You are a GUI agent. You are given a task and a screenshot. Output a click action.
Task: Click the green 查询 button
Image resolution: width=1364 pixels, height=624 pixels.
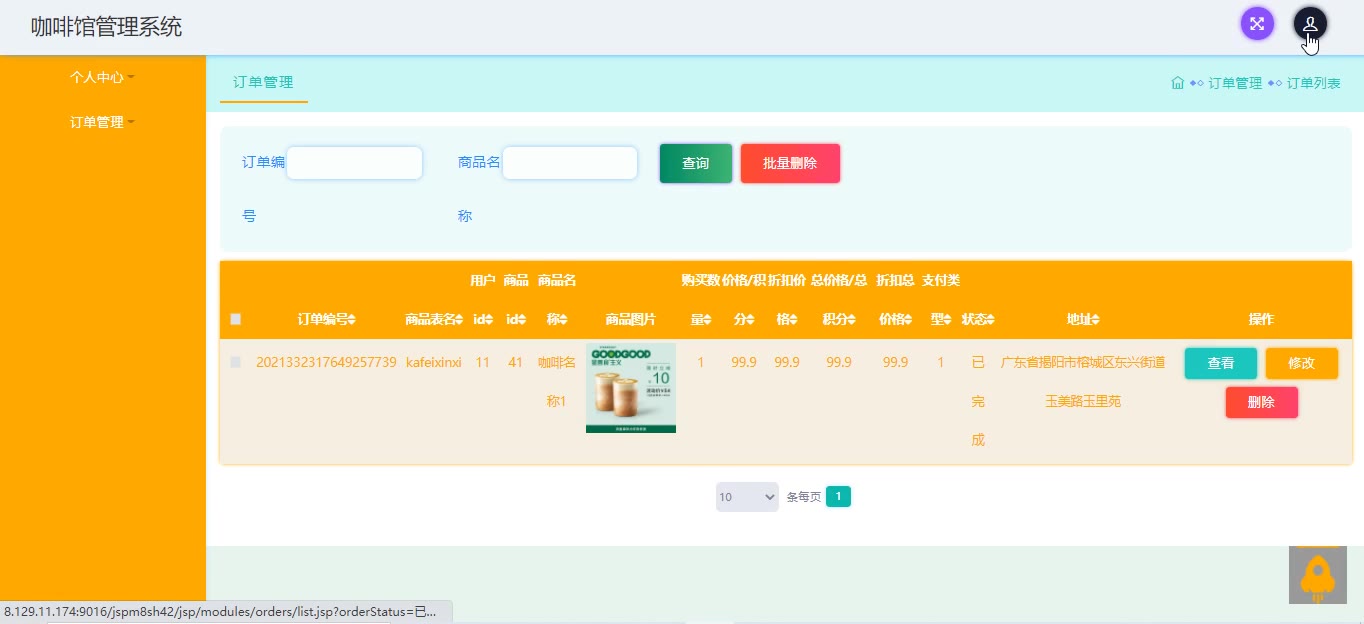tap(695, 163)
